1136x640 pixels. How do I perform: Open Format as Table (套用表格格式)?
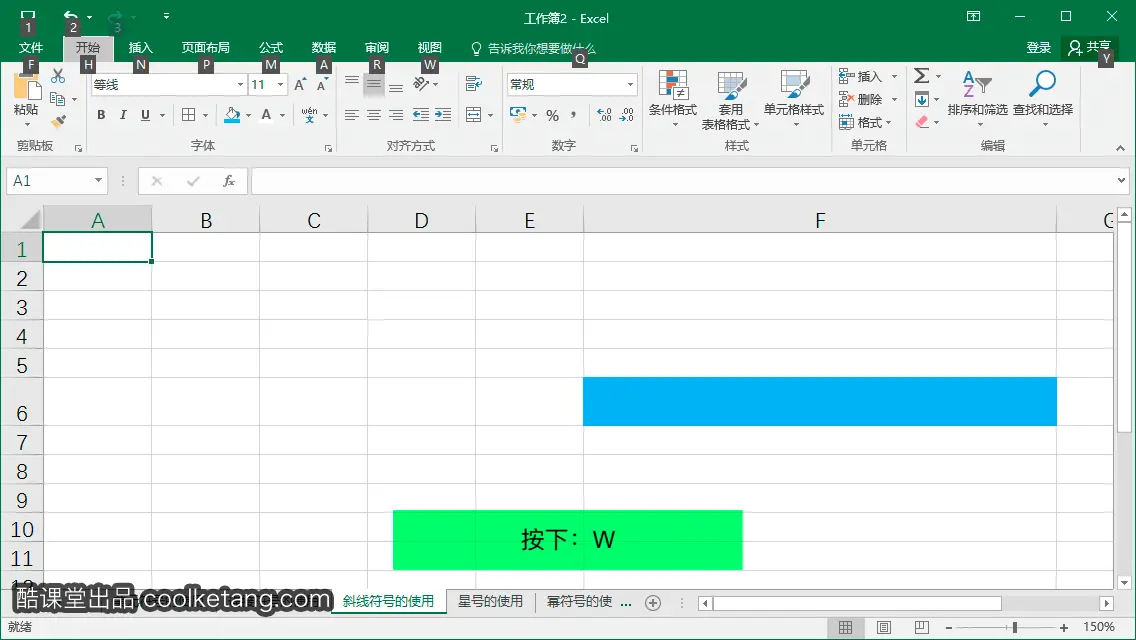pos(731,101)
